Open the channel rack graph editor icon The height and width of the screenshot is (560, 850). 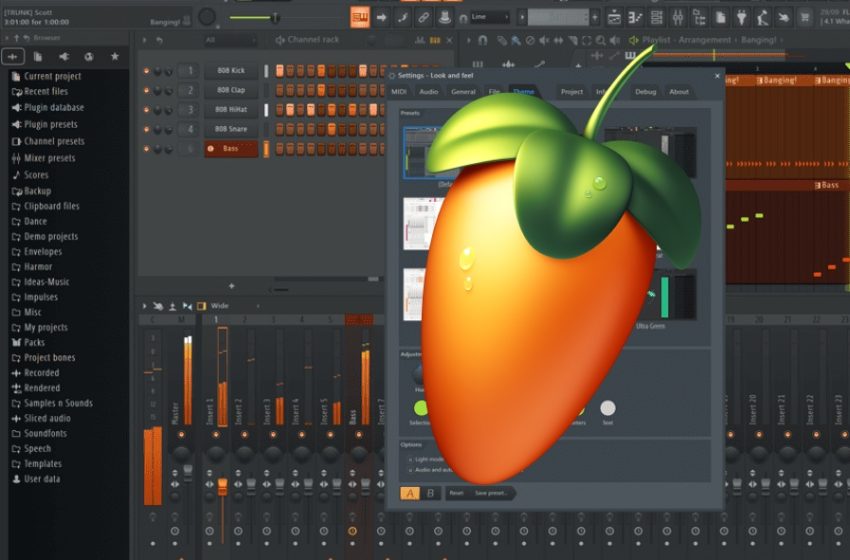point(420,40)
